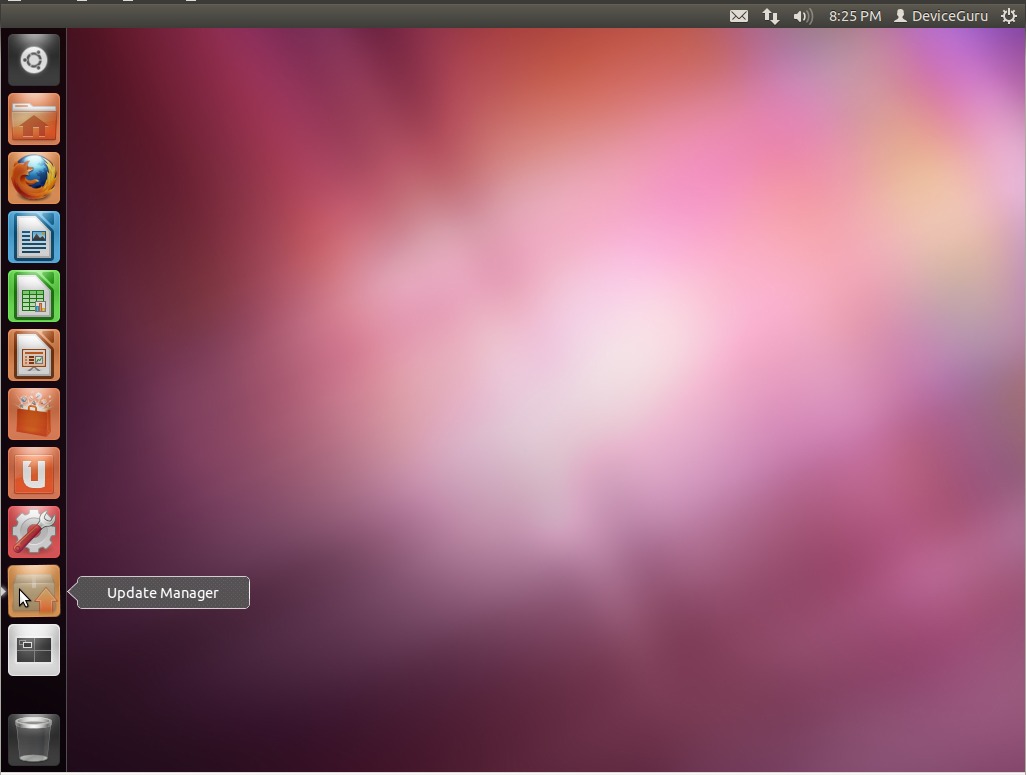This screenshot has height=775, width=1026.
Task: Open System Settings wrench and gear icon
Action: coord(34,532)
